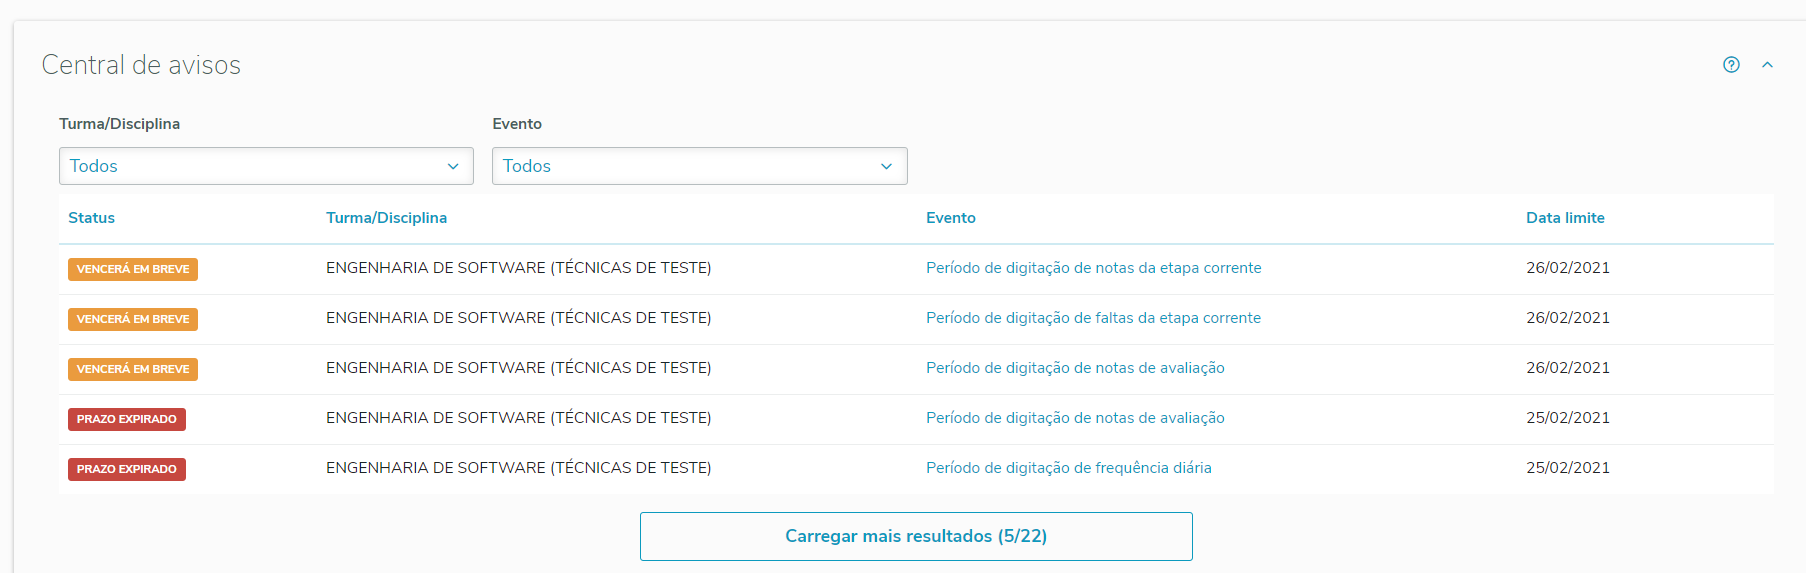1806x573 pixels.
Task: Sort by Data limite column header
Action: (x=1564, y=218)
